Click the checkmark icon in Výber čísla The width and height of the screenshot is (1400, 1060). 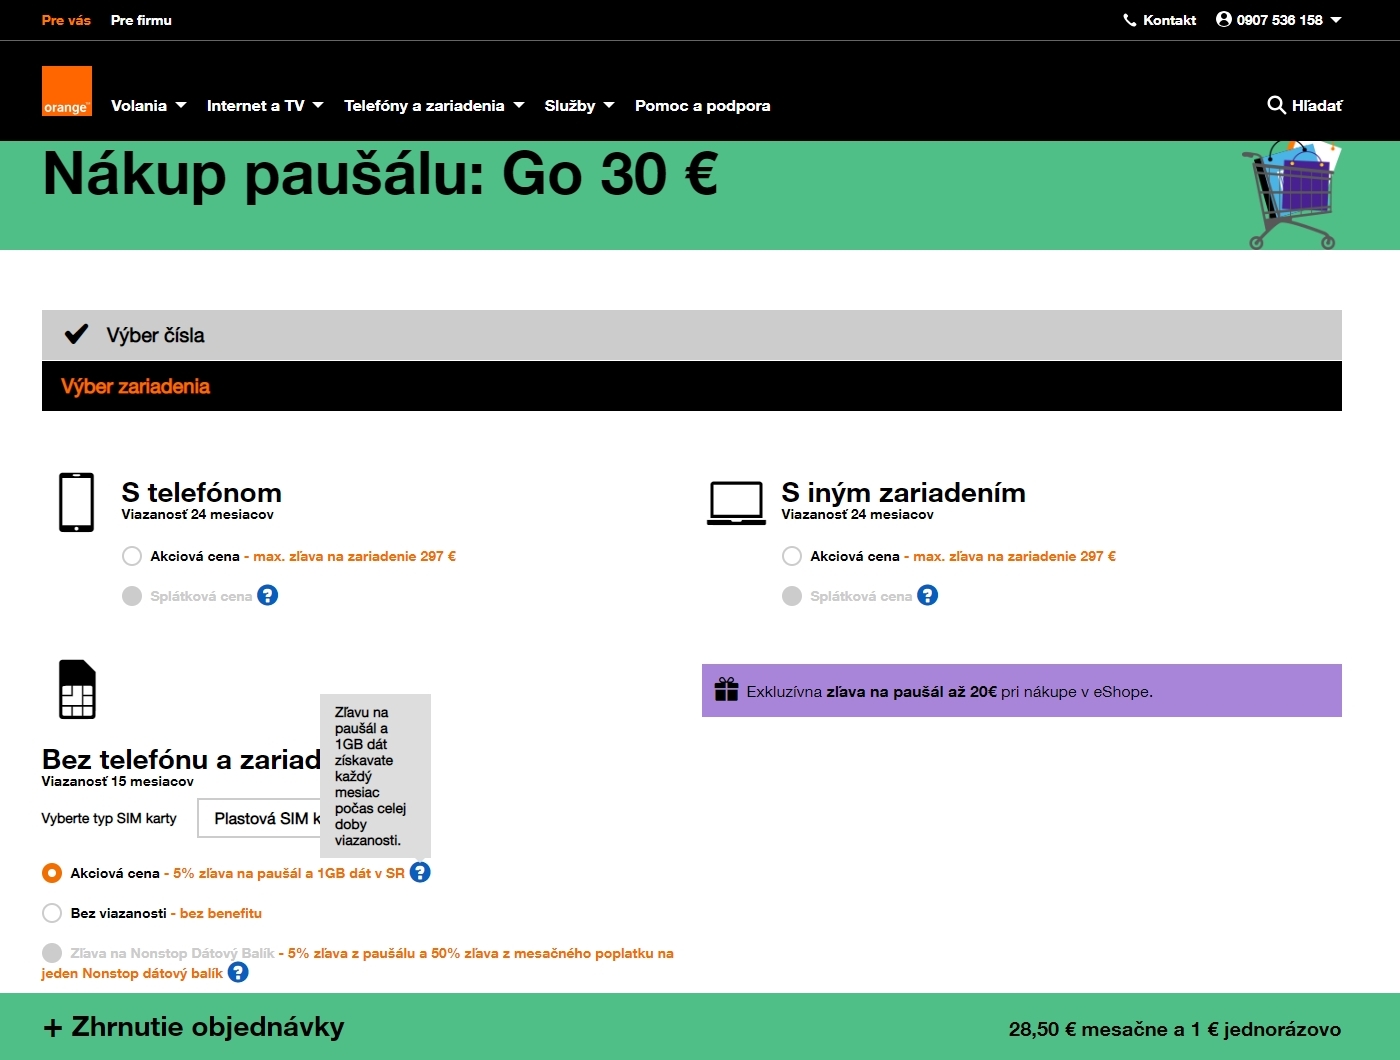pyautogui.click(x=76, y=335)
